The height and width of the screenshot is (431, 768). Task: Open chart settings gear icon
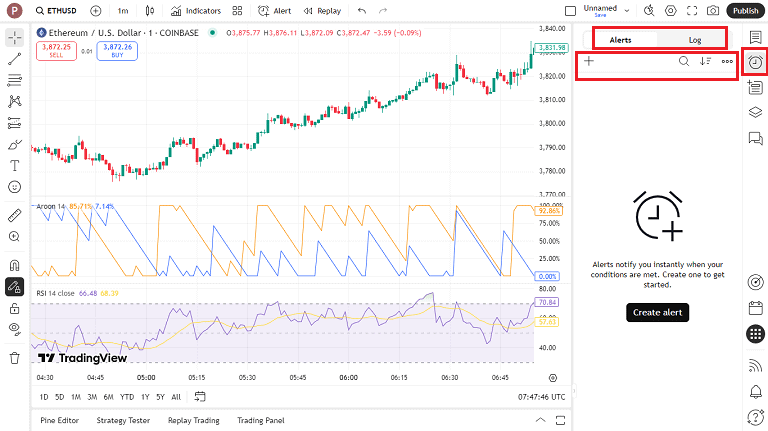(671, 11)
